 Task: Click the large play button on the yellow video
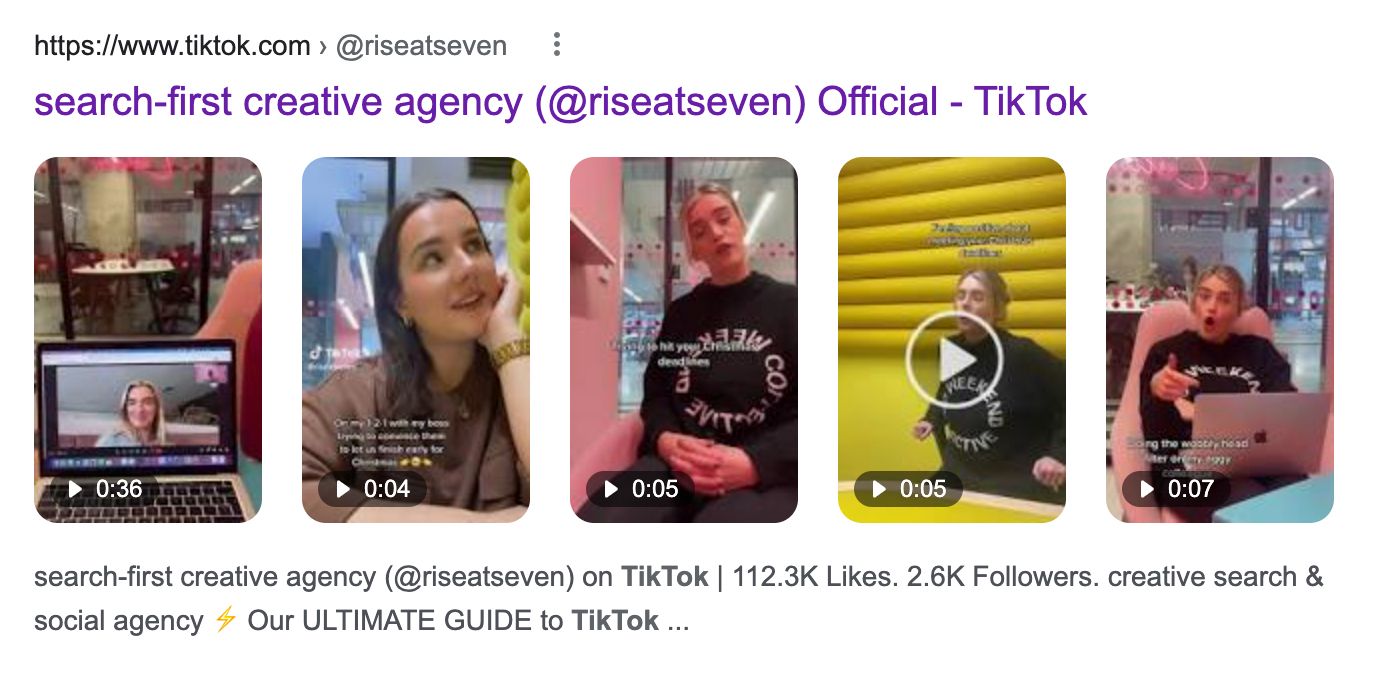click(951, 361)
